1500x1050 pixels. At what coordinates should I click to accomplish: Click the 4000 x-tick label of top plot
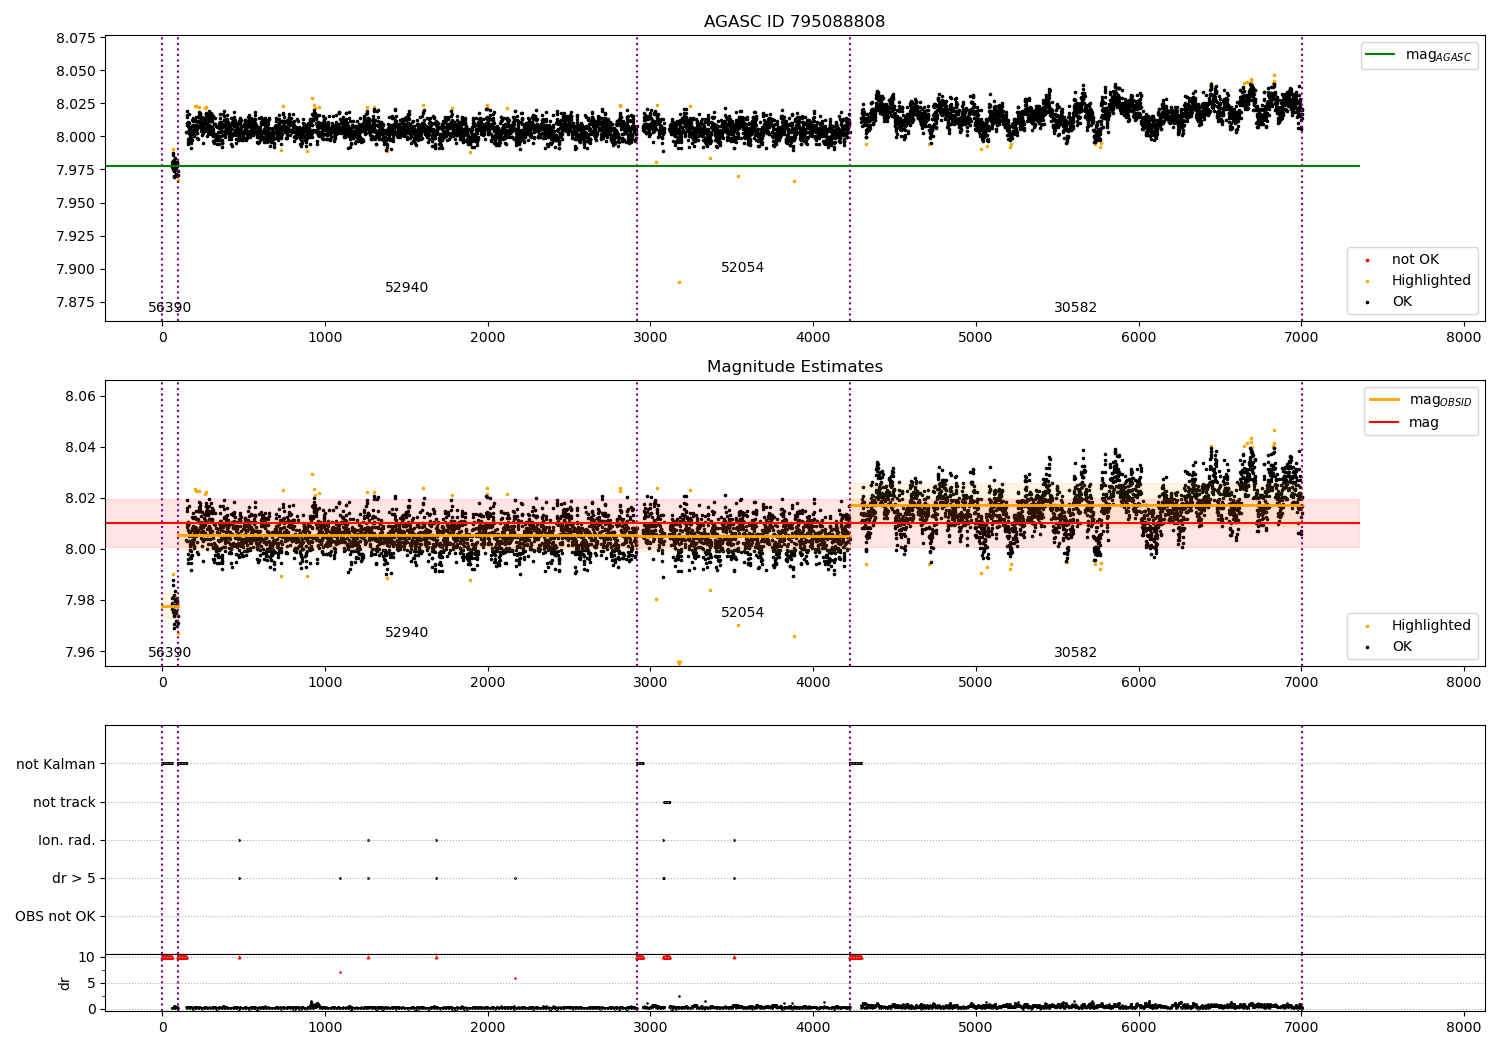pyautogui.click(x=813, y=338)
